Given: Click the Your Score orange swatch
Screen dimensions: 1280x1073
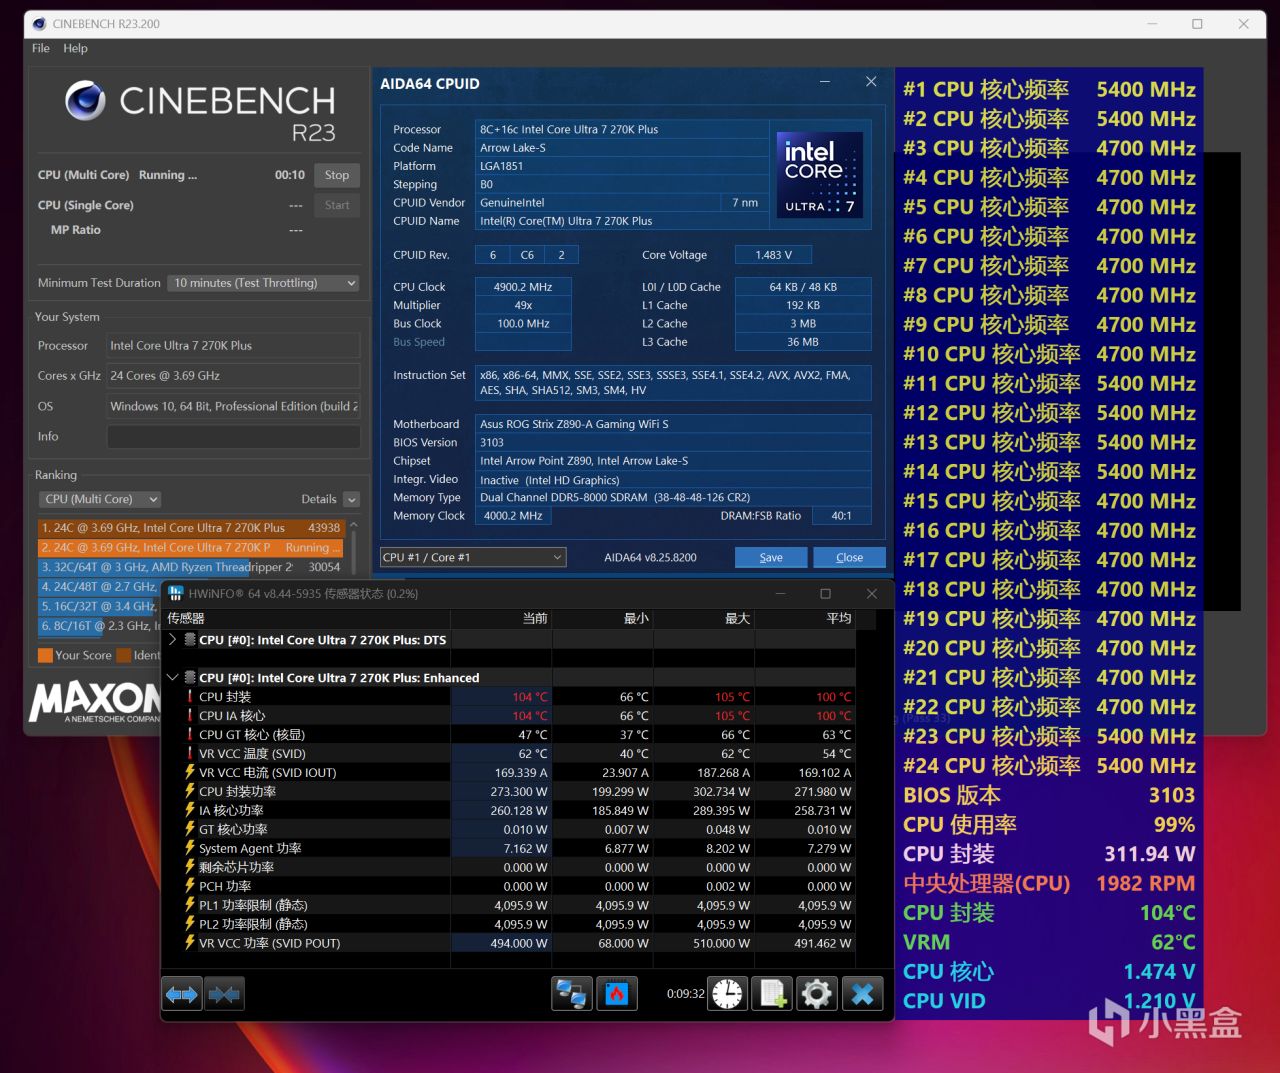Looking at the screenshot, I should [x=45, y=655].
